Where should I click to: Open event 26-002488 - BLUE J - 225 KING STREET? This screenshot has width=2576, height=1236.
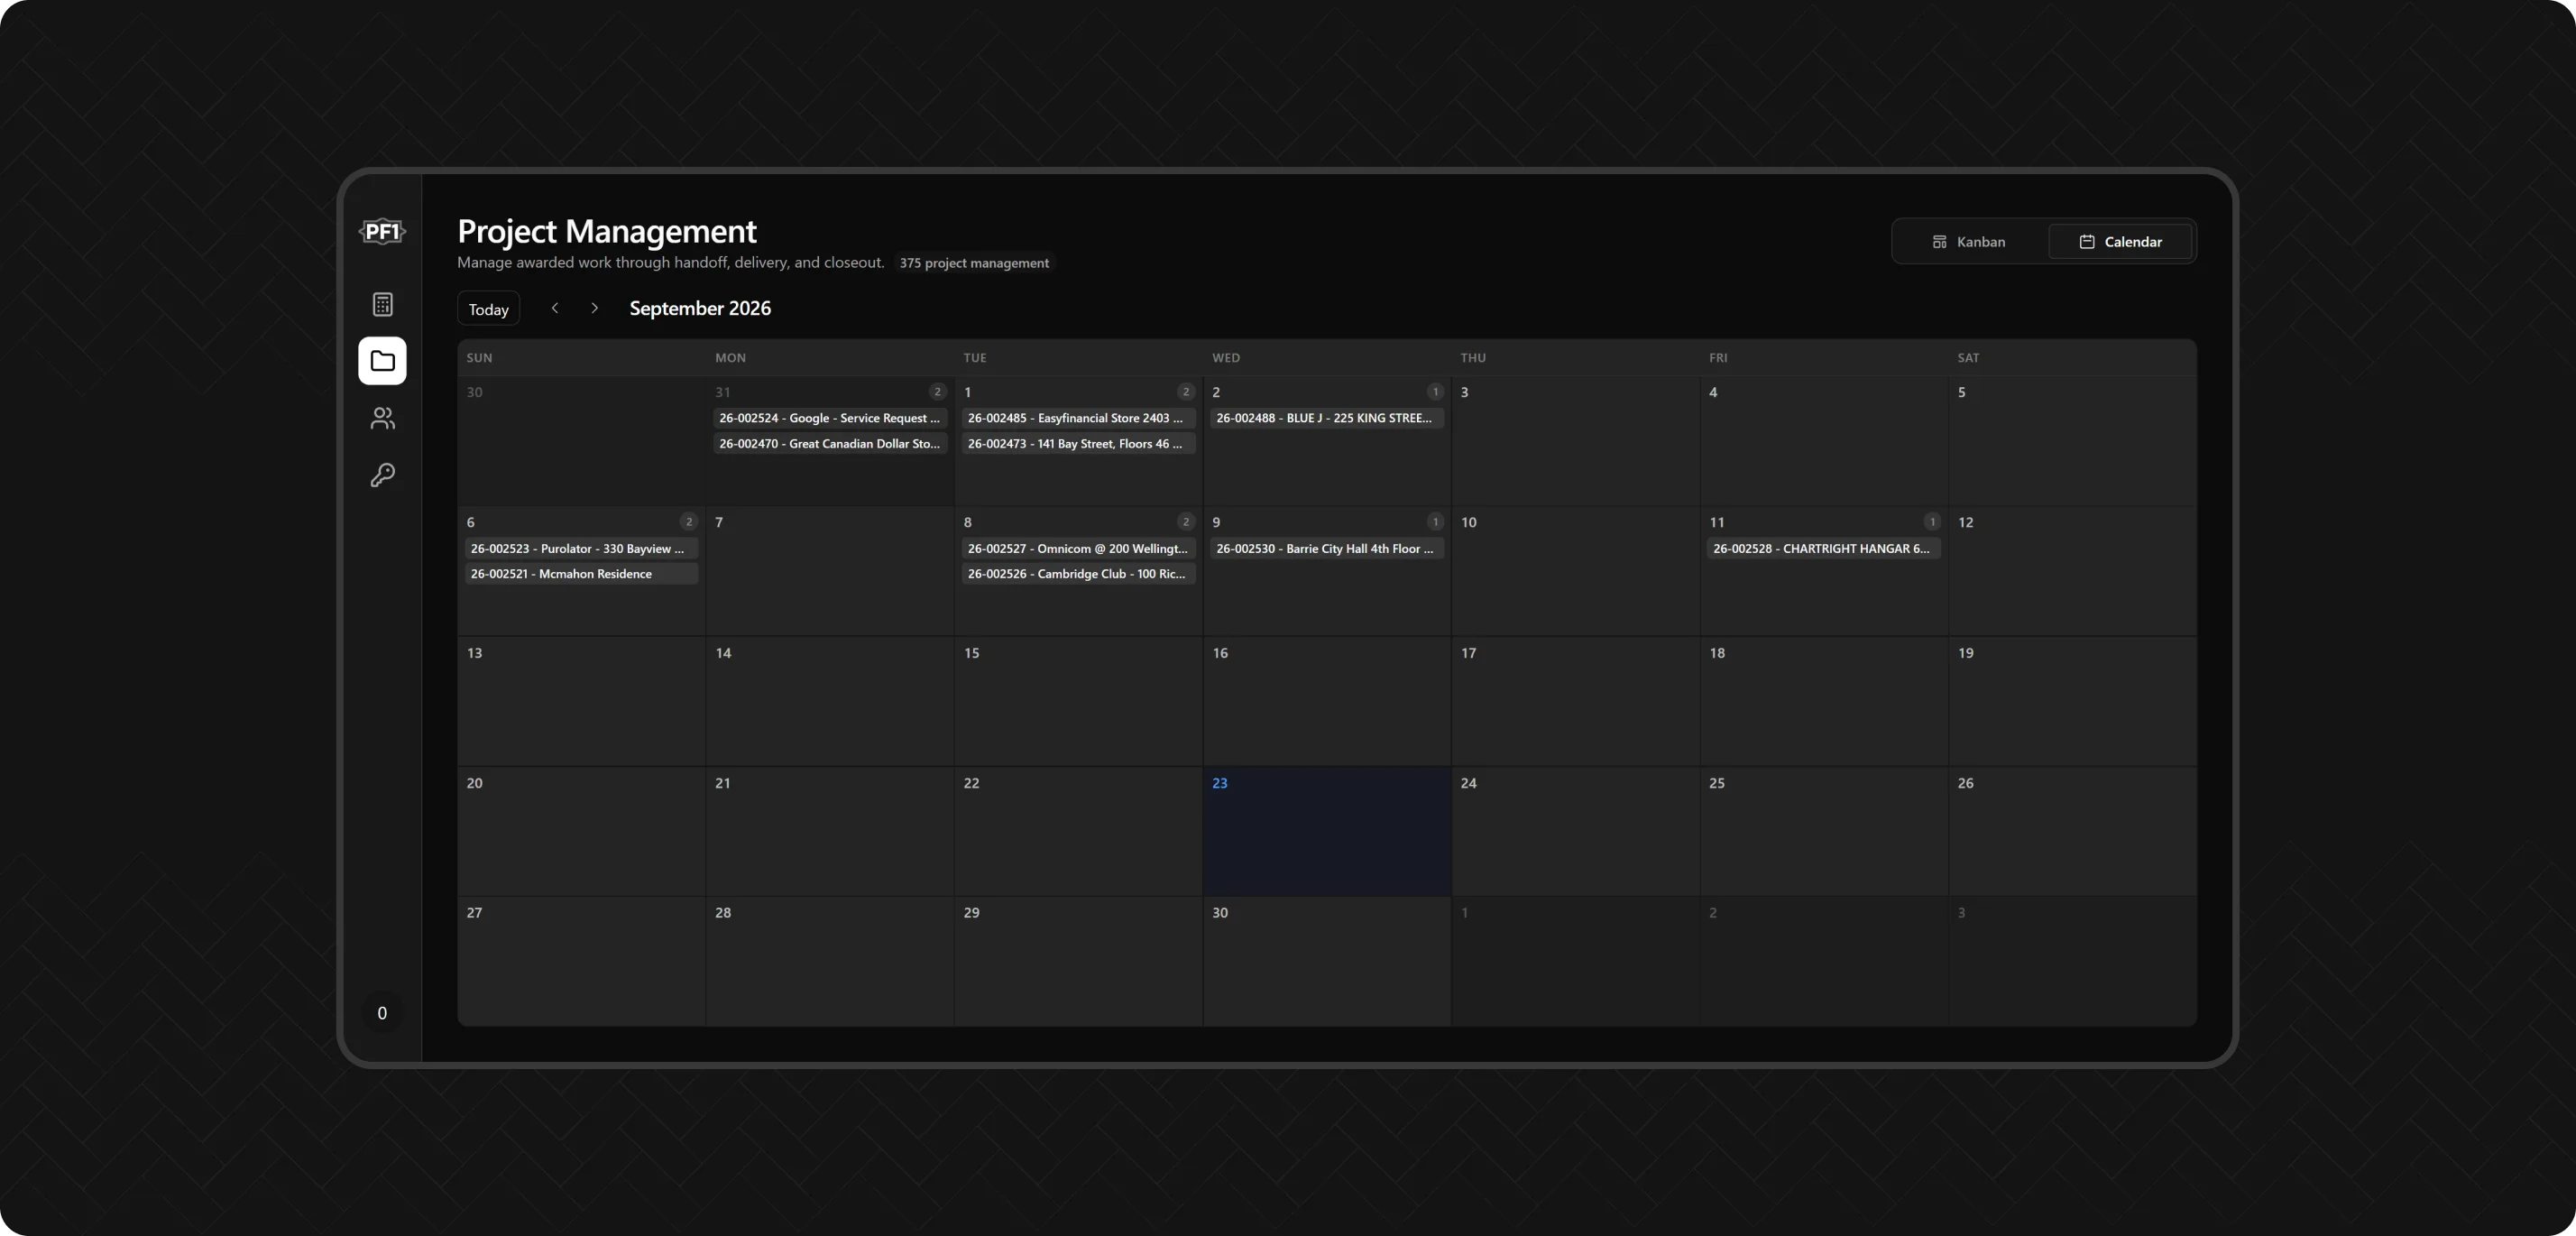(1327, 418)
